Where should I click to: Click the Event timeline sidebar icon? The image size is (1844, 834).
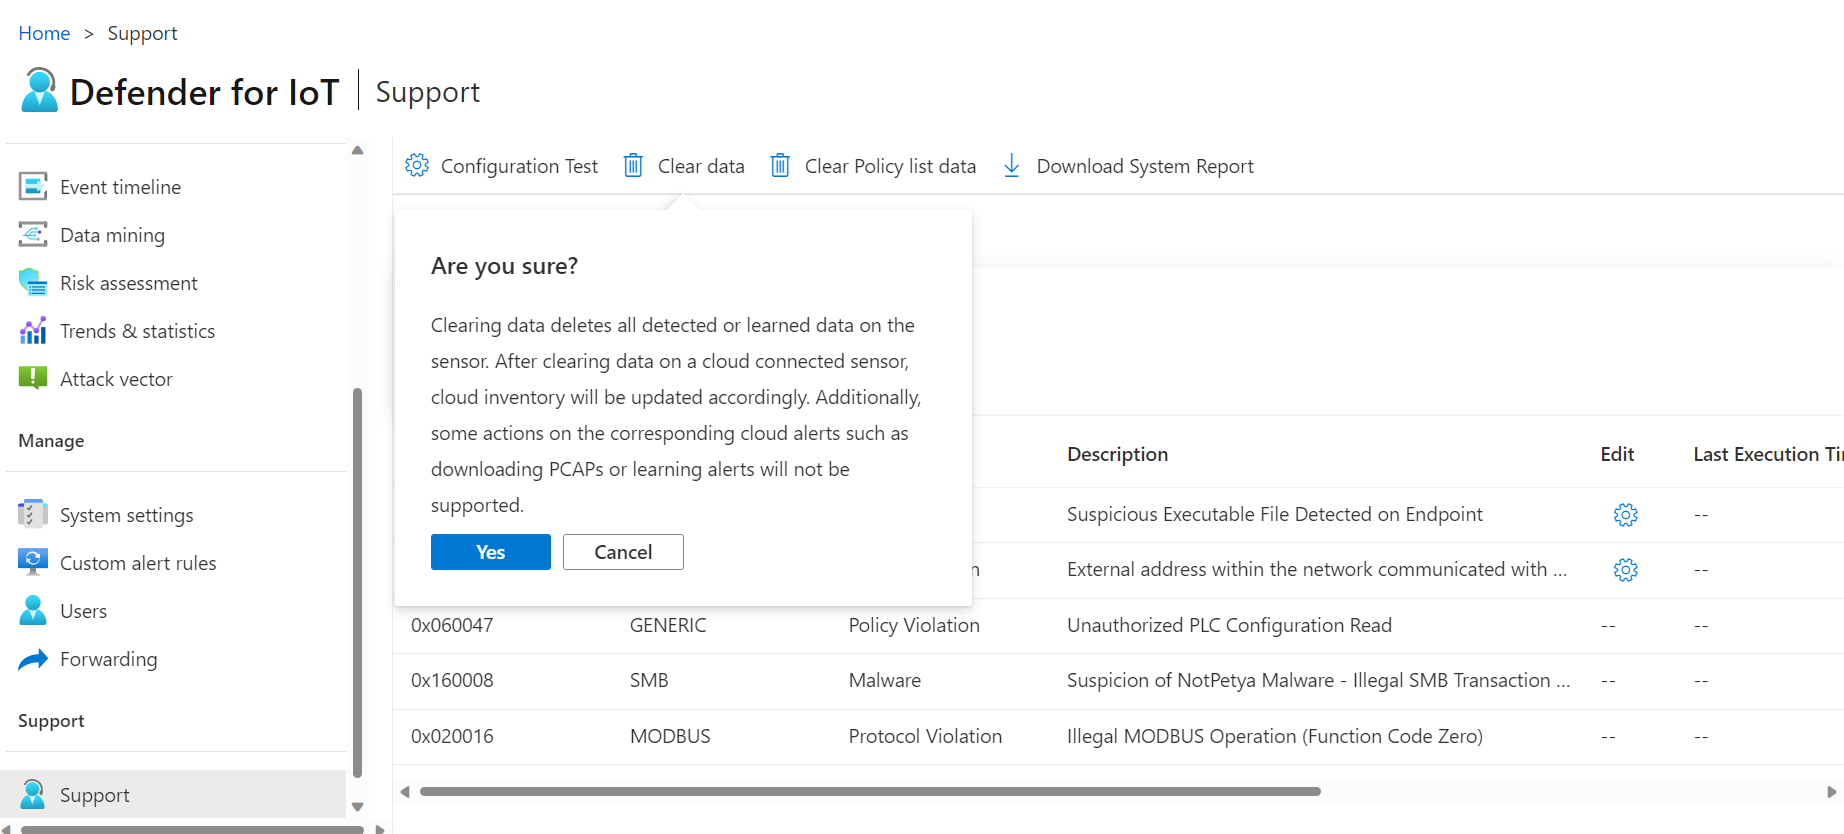tap(33, 187)
